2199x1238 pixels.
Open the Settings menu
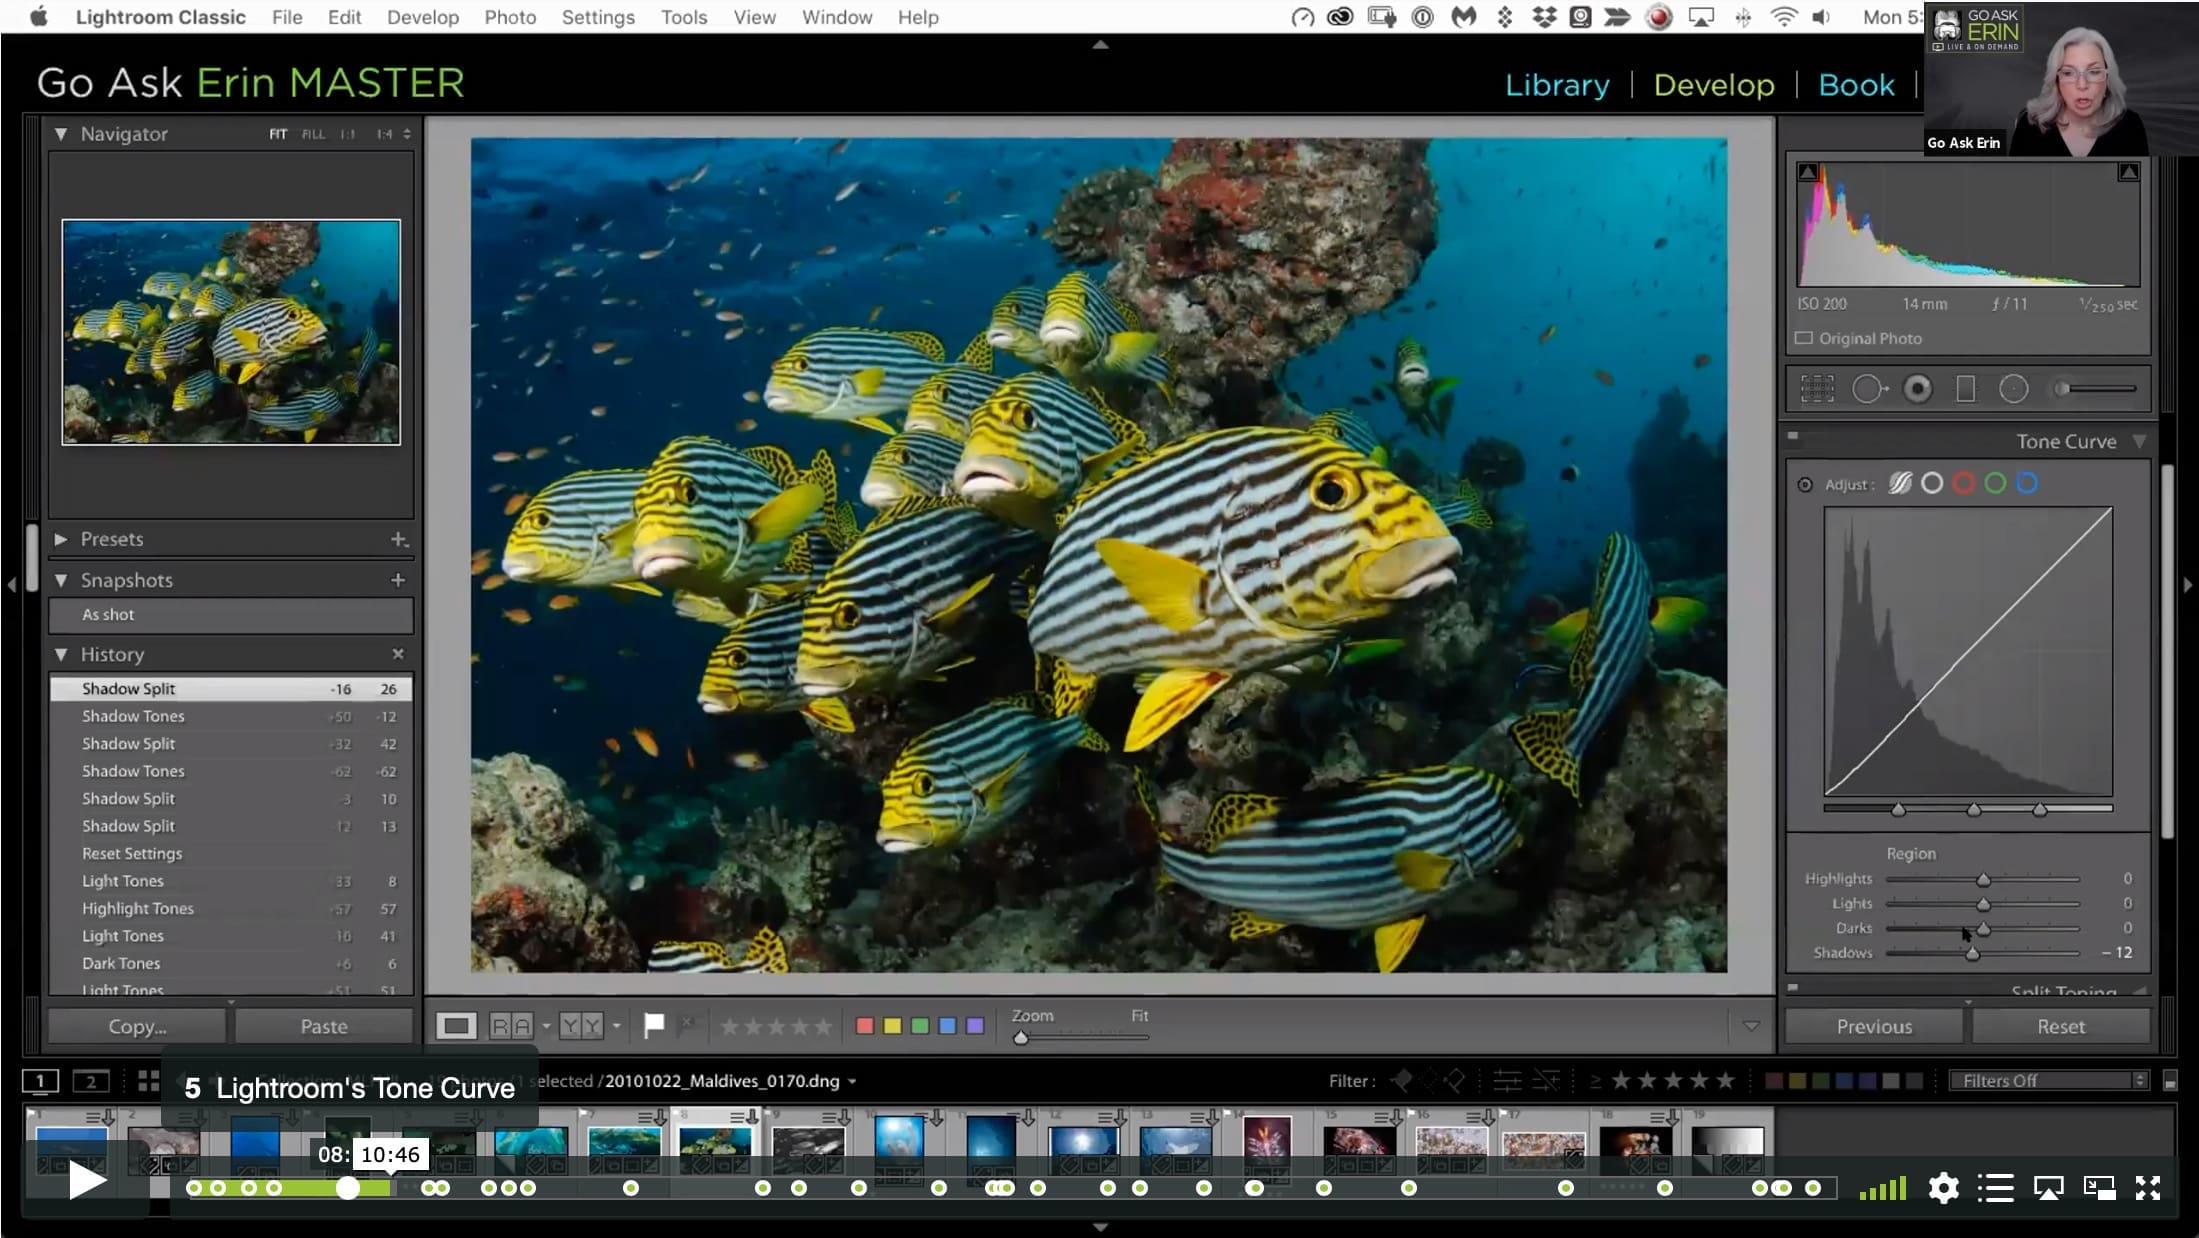pos(598,17)
